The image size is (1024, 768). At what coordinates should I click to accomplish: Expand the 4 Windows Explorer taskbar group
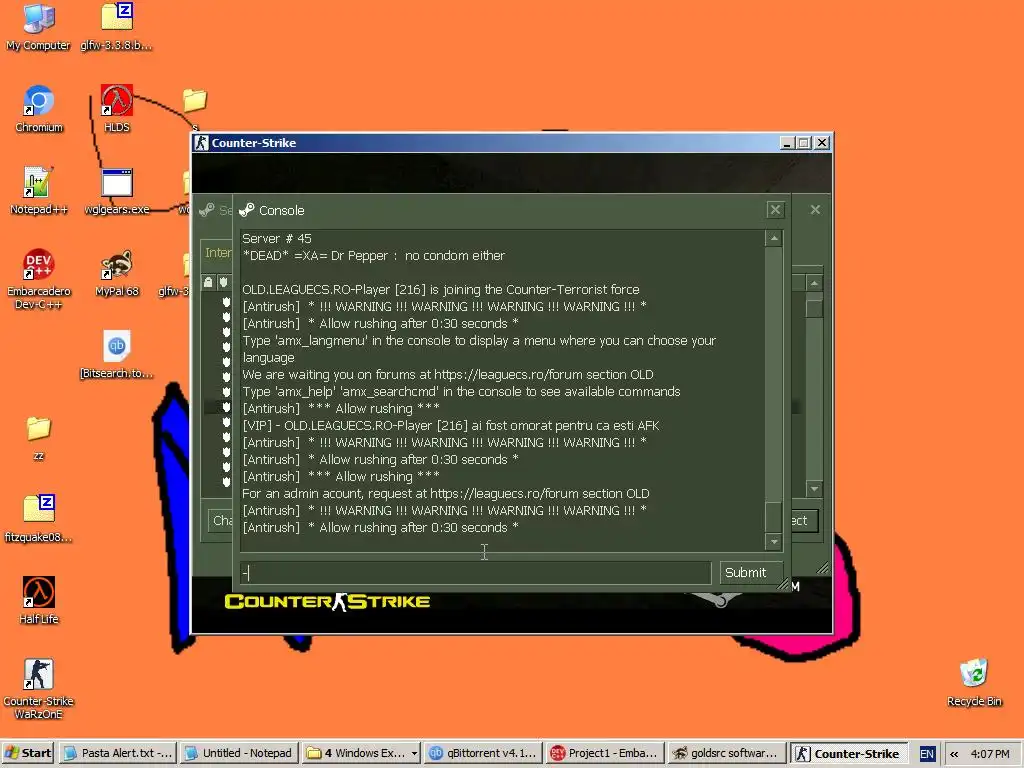pos(361,753)
